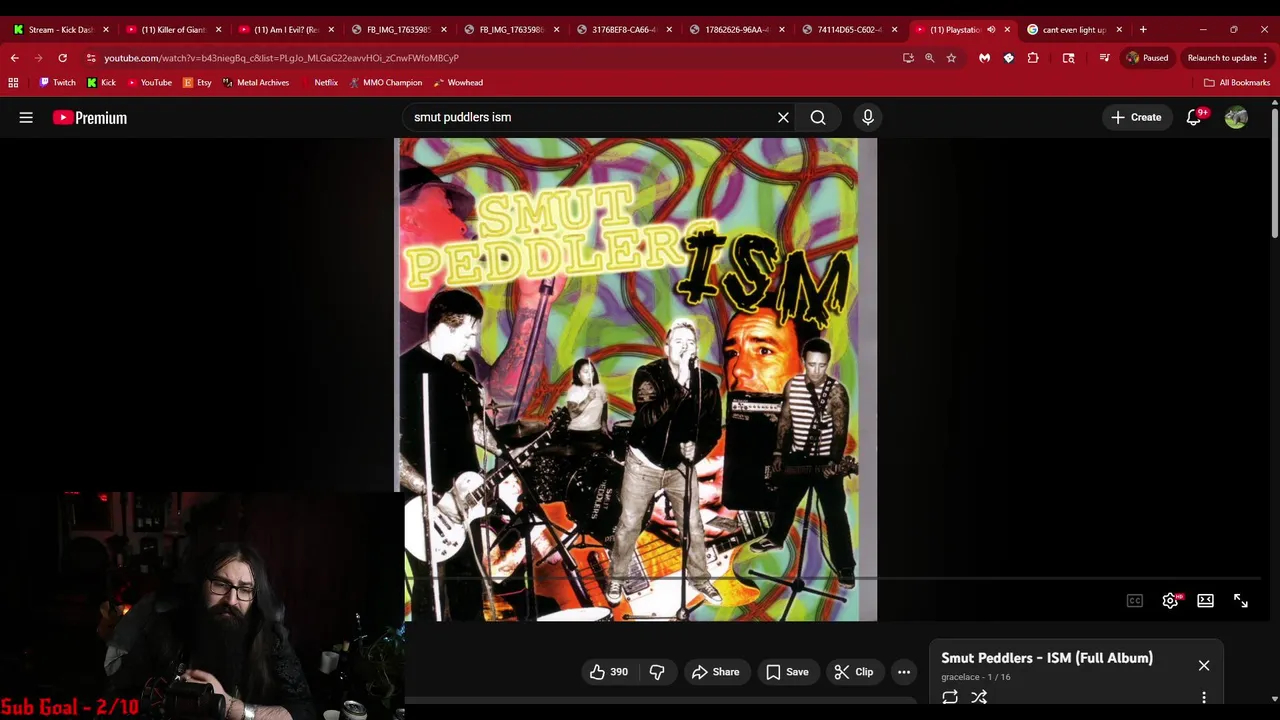This screenshot has height=720, width=1280.
Task: Open the Etsy bookmark
Action: (197, 83)
